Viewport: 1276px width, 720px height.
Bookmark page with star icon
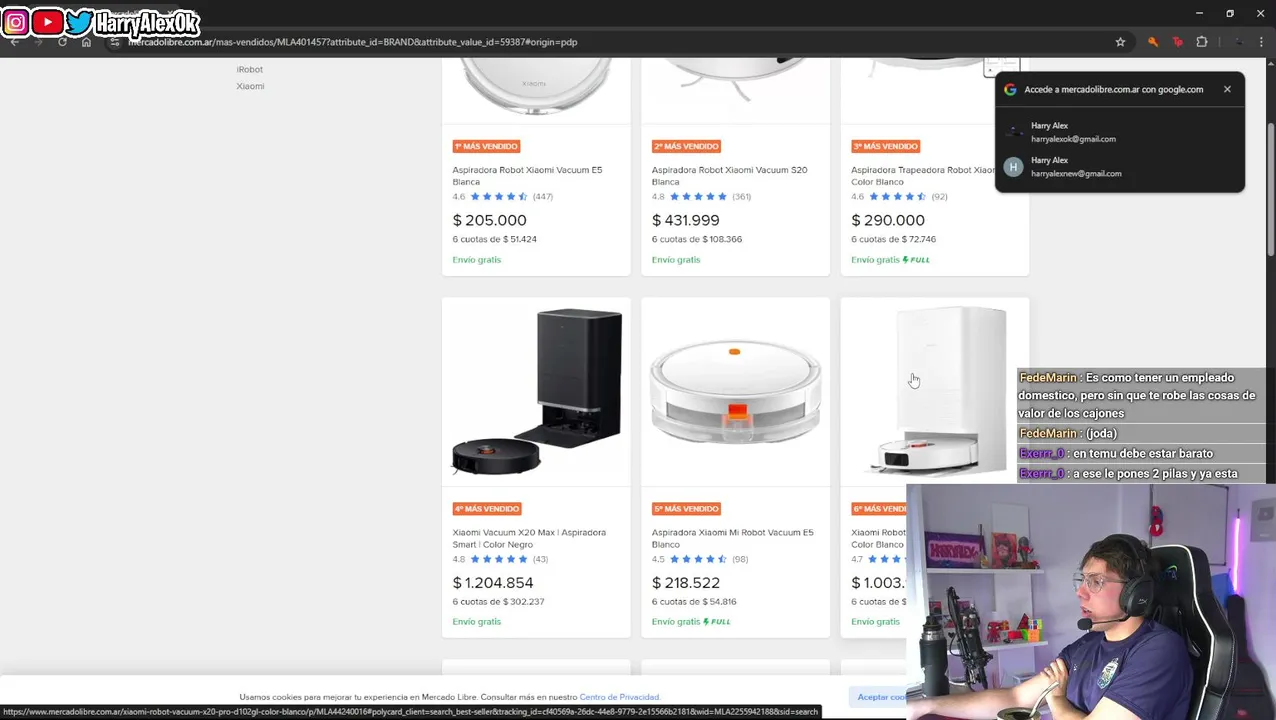(x=1120, y=42)
